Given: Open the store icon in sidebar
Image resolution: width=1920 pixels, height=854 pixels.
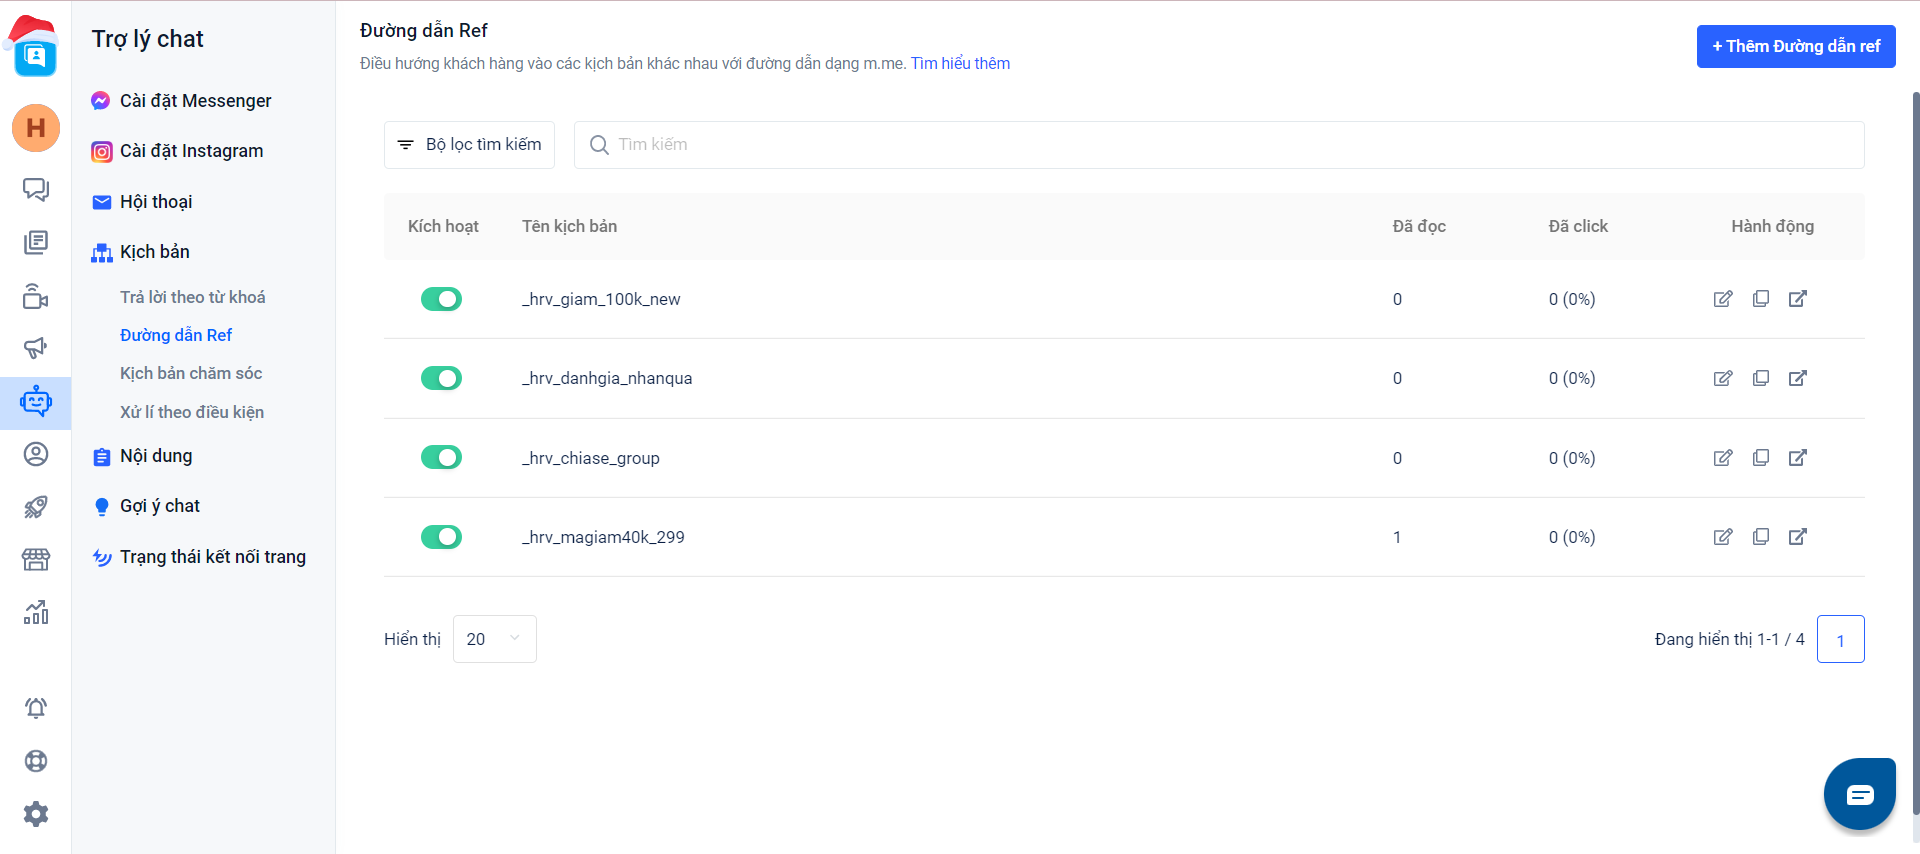Looking at the screenshot, I should coord(36,560).
